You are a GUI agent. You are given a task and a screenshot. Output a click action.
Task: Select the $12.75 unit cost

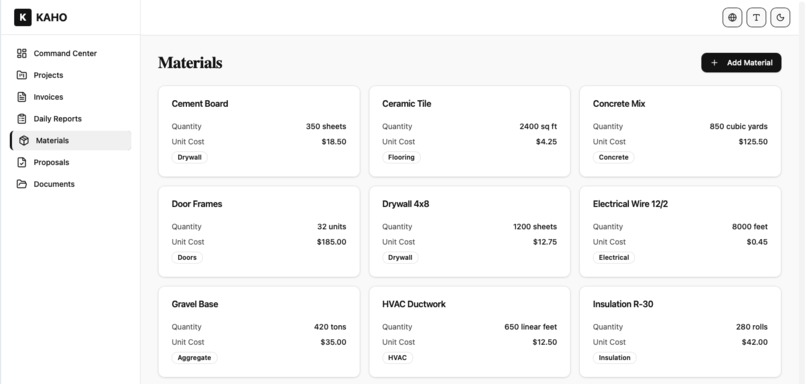pyautogui.click(x=545, y=242)
